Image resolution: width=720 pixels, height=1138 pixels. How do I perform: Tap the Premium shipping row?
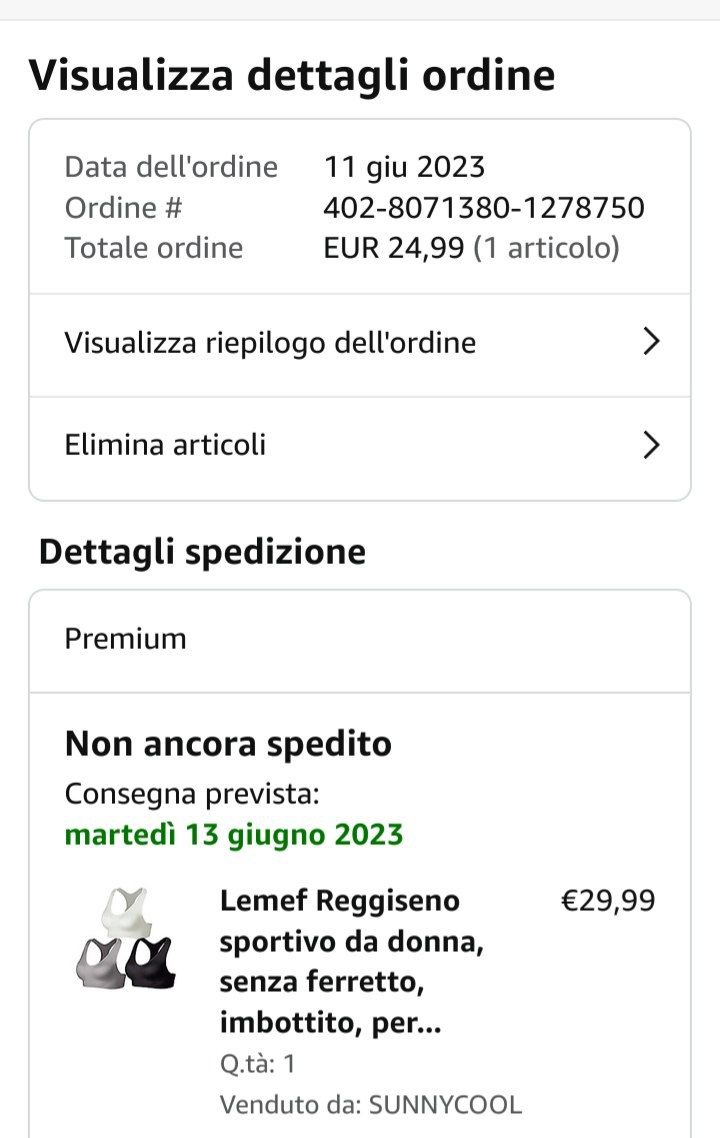coord(360,641)
